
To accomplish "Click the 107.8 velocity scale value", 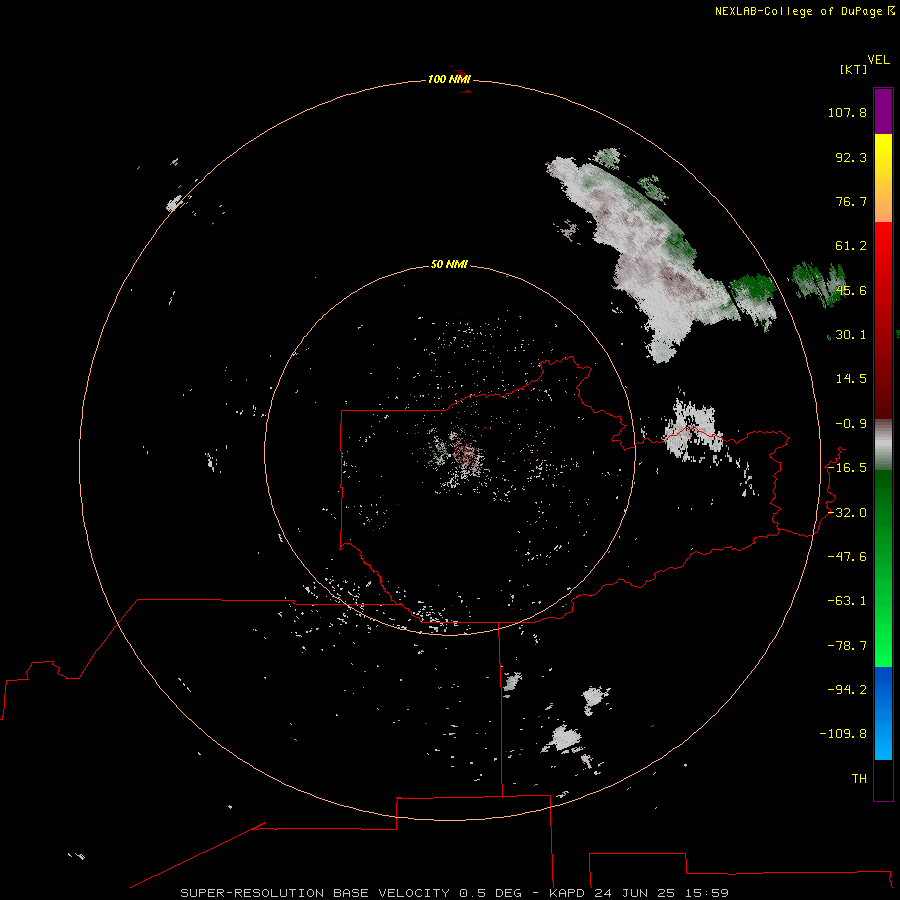I will tap(847, 112).
